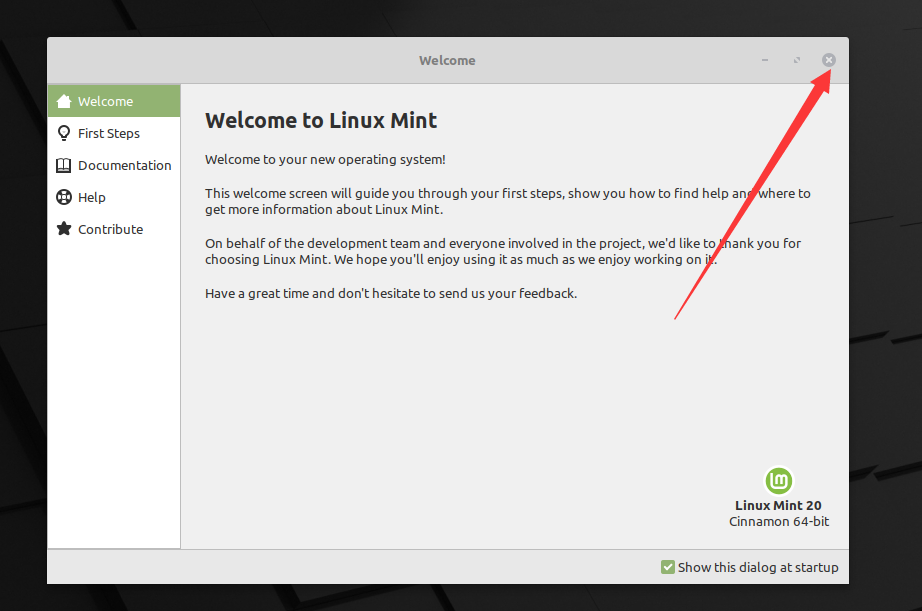
Task: Click the restore window icon
Action: click(x=796, y=60)
